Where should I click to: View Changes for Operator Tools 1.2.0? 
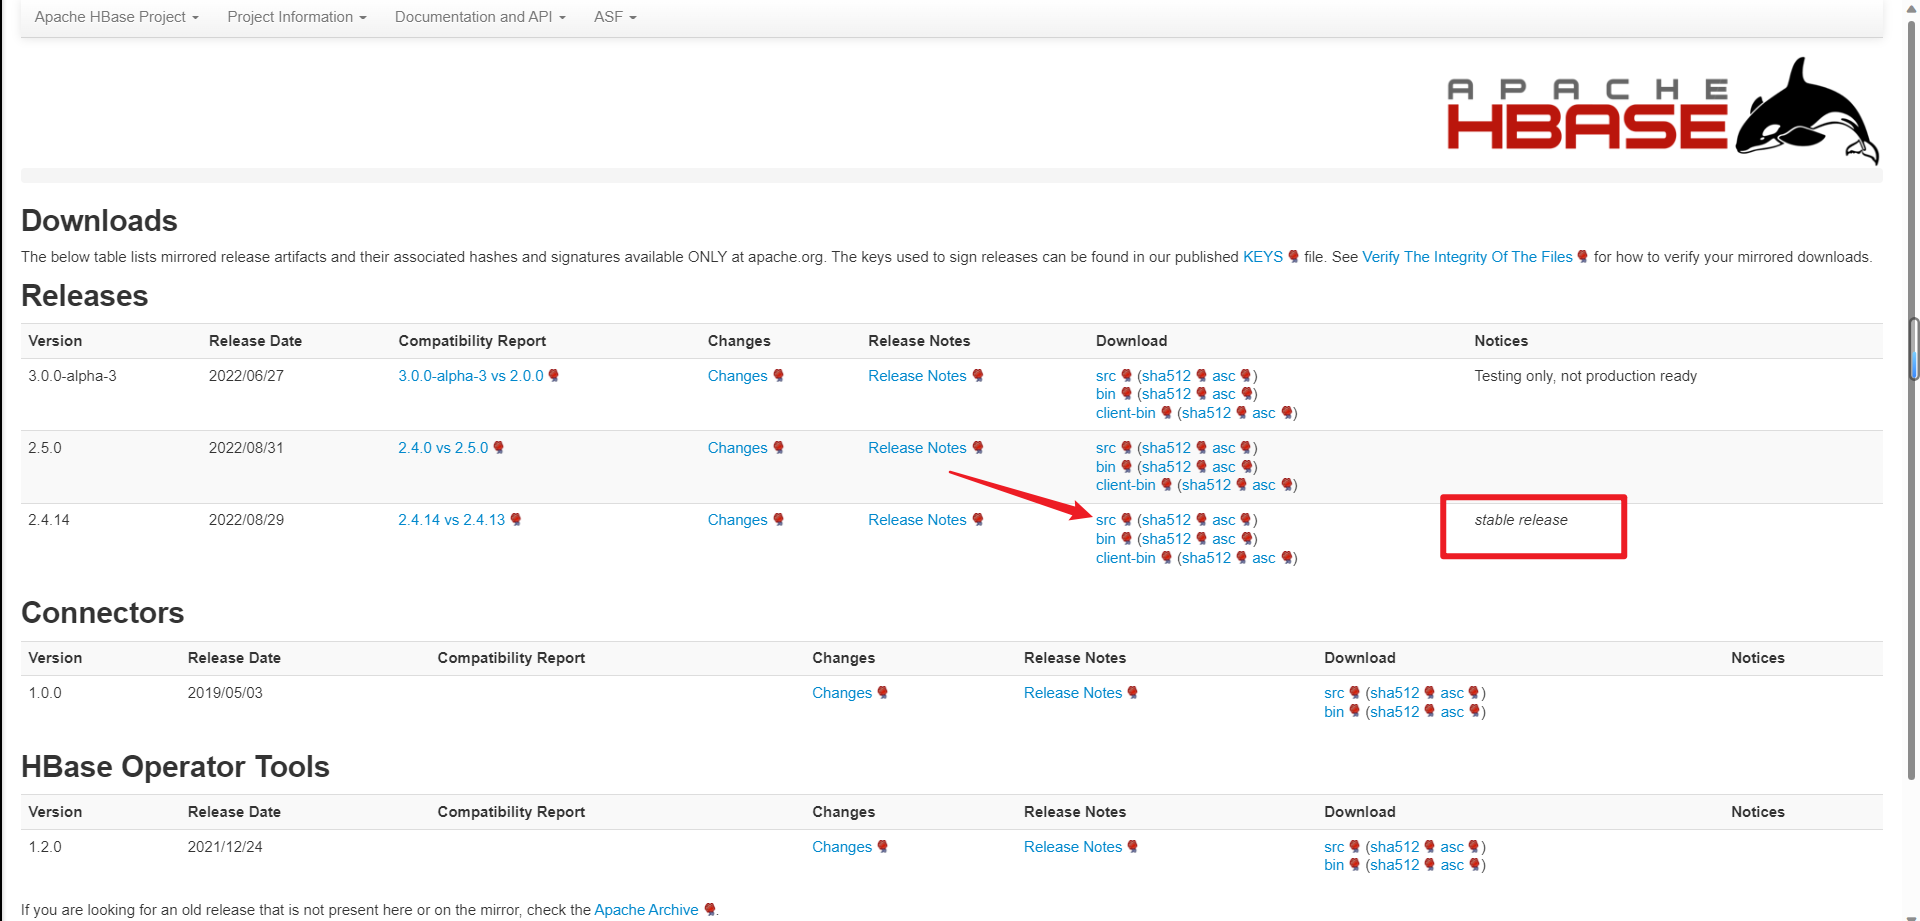842,847
